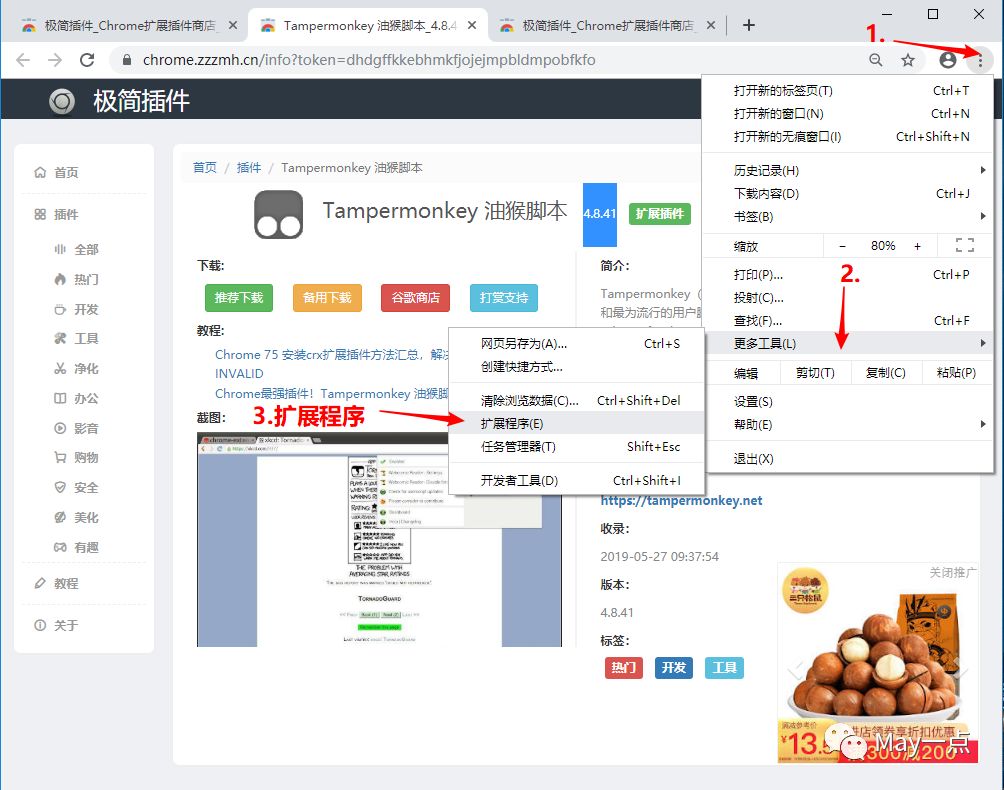Select 扩展程序(E) in the submenu
1004x790 pixels.
pyautogui.click(x=576, y=423)
